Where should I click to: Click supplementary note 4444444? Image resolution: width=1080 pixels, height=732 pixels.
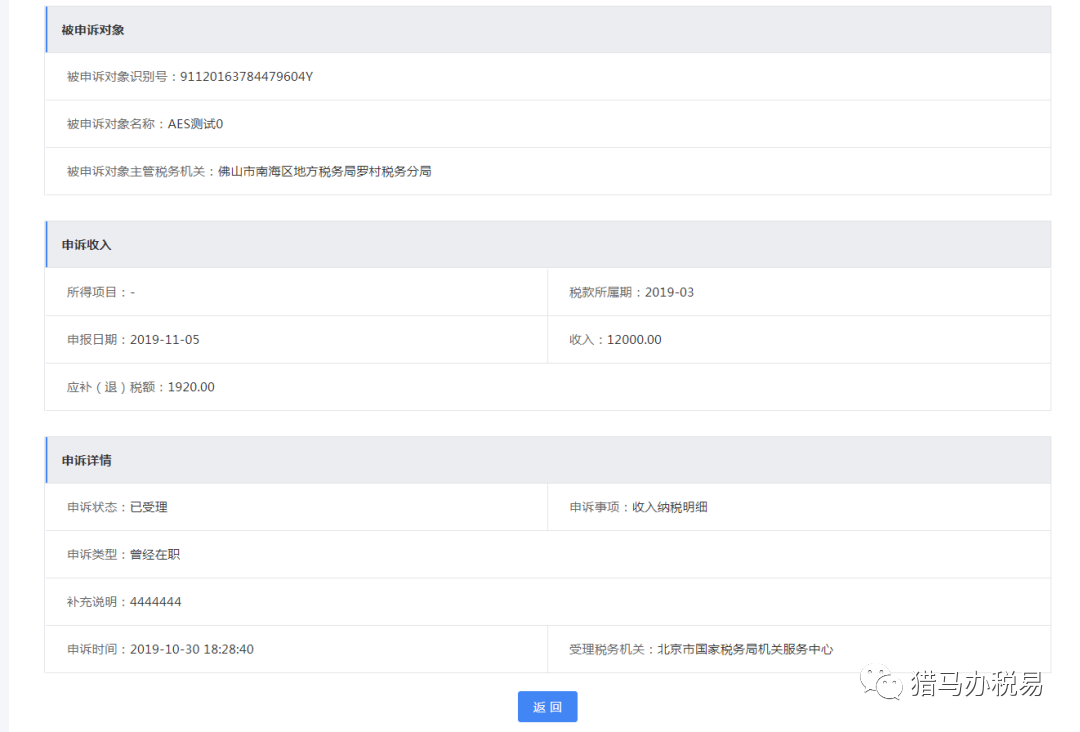156,602
